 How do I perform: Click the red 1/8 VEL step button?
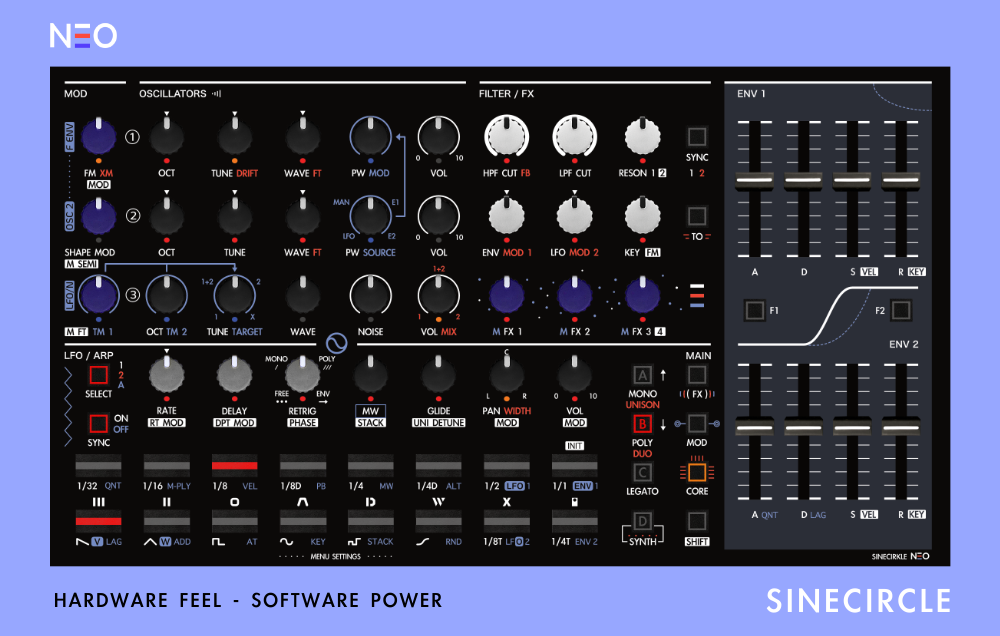(x=235, y=466)
